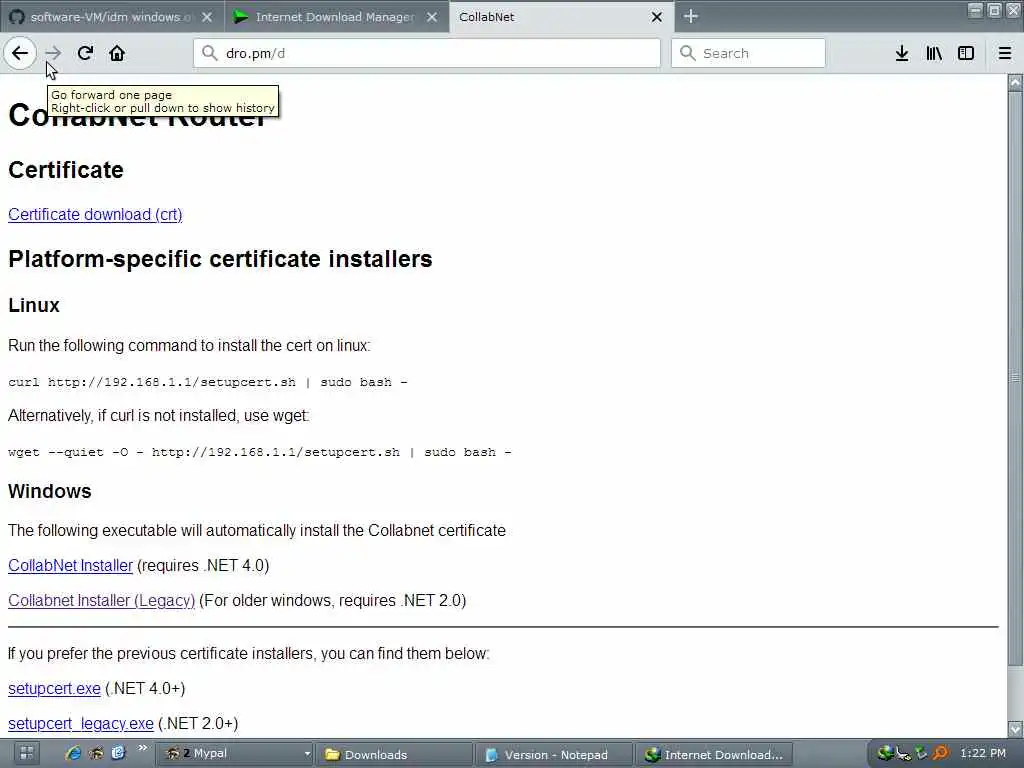
Task: Click the network connection tray icon
Action: [903, 754]
